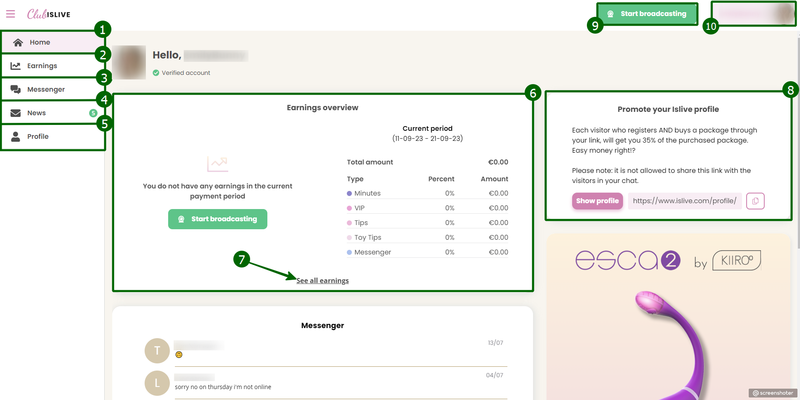800x400 pixels.
Task: Follow the See all earnings link
Action: (322, 281)
